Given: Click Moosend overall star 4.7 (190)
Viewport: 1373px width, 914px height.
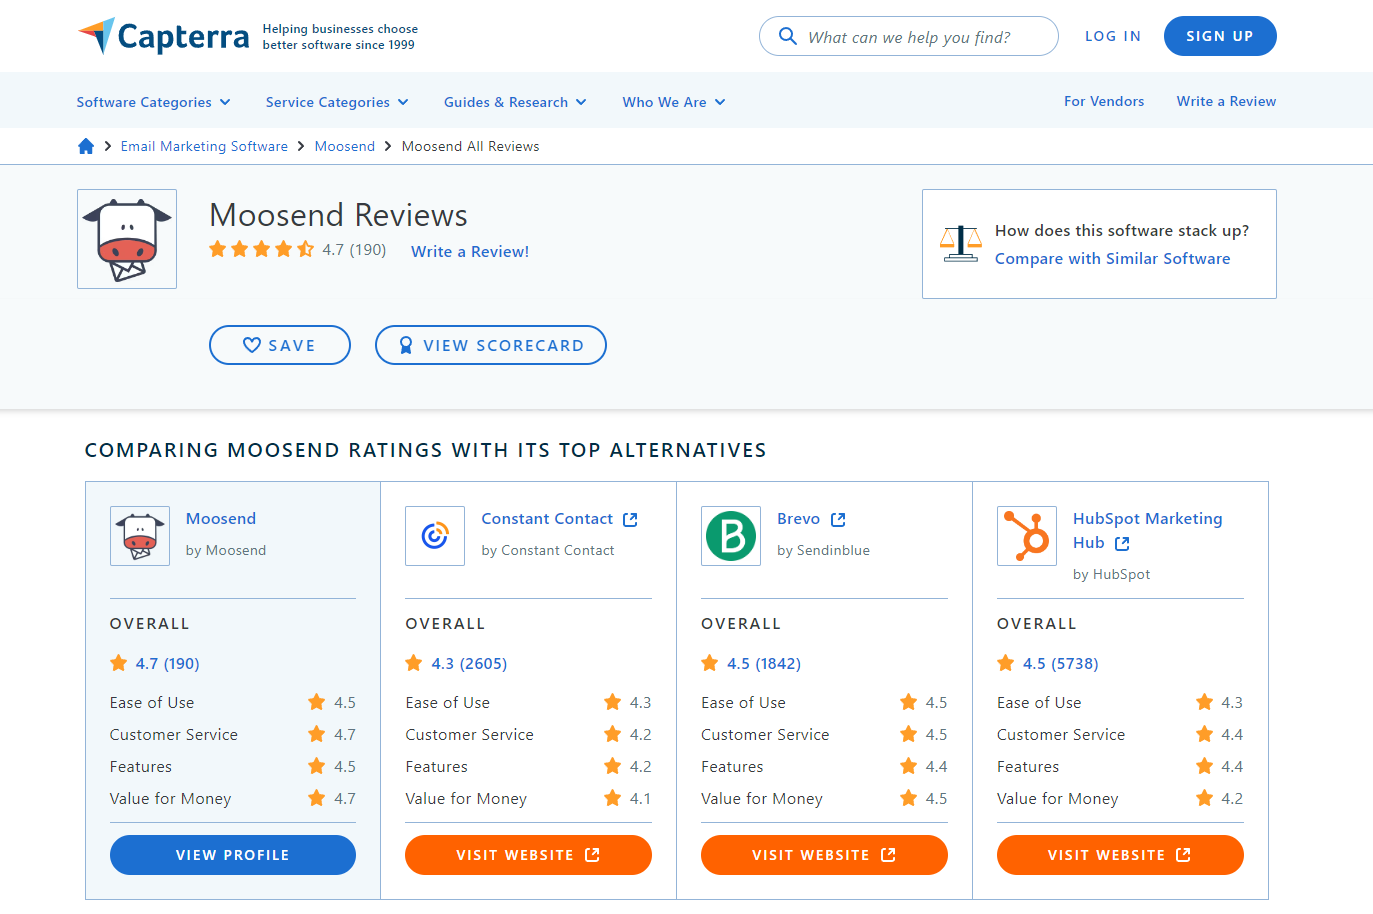Looking at the screenshot, I should click(x=155, y=663).
